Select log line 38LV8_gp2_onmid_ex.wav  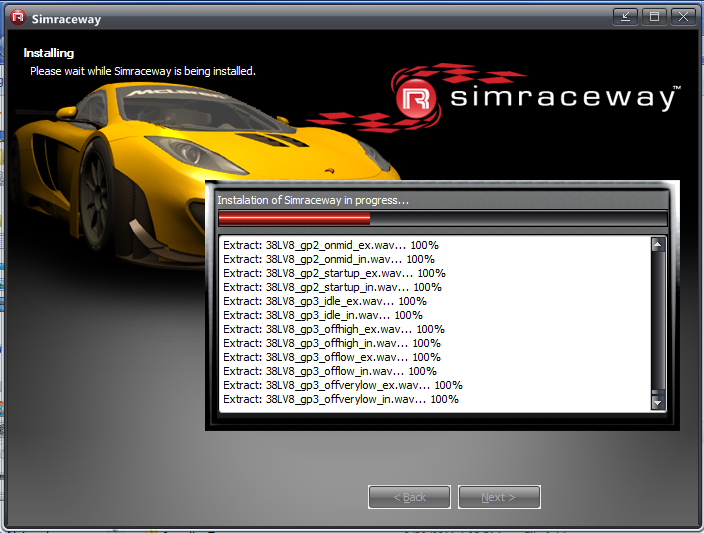330,245
